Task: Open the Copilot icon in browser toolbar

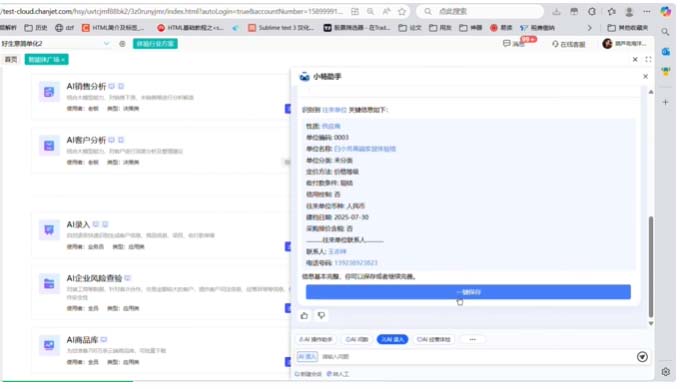Action: click(x=665, y=12)
